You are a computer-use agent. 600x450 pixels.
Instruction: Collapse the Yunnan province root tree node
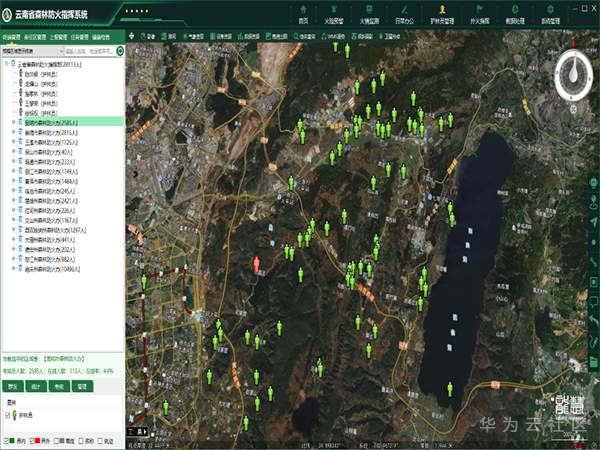[7, 62]
